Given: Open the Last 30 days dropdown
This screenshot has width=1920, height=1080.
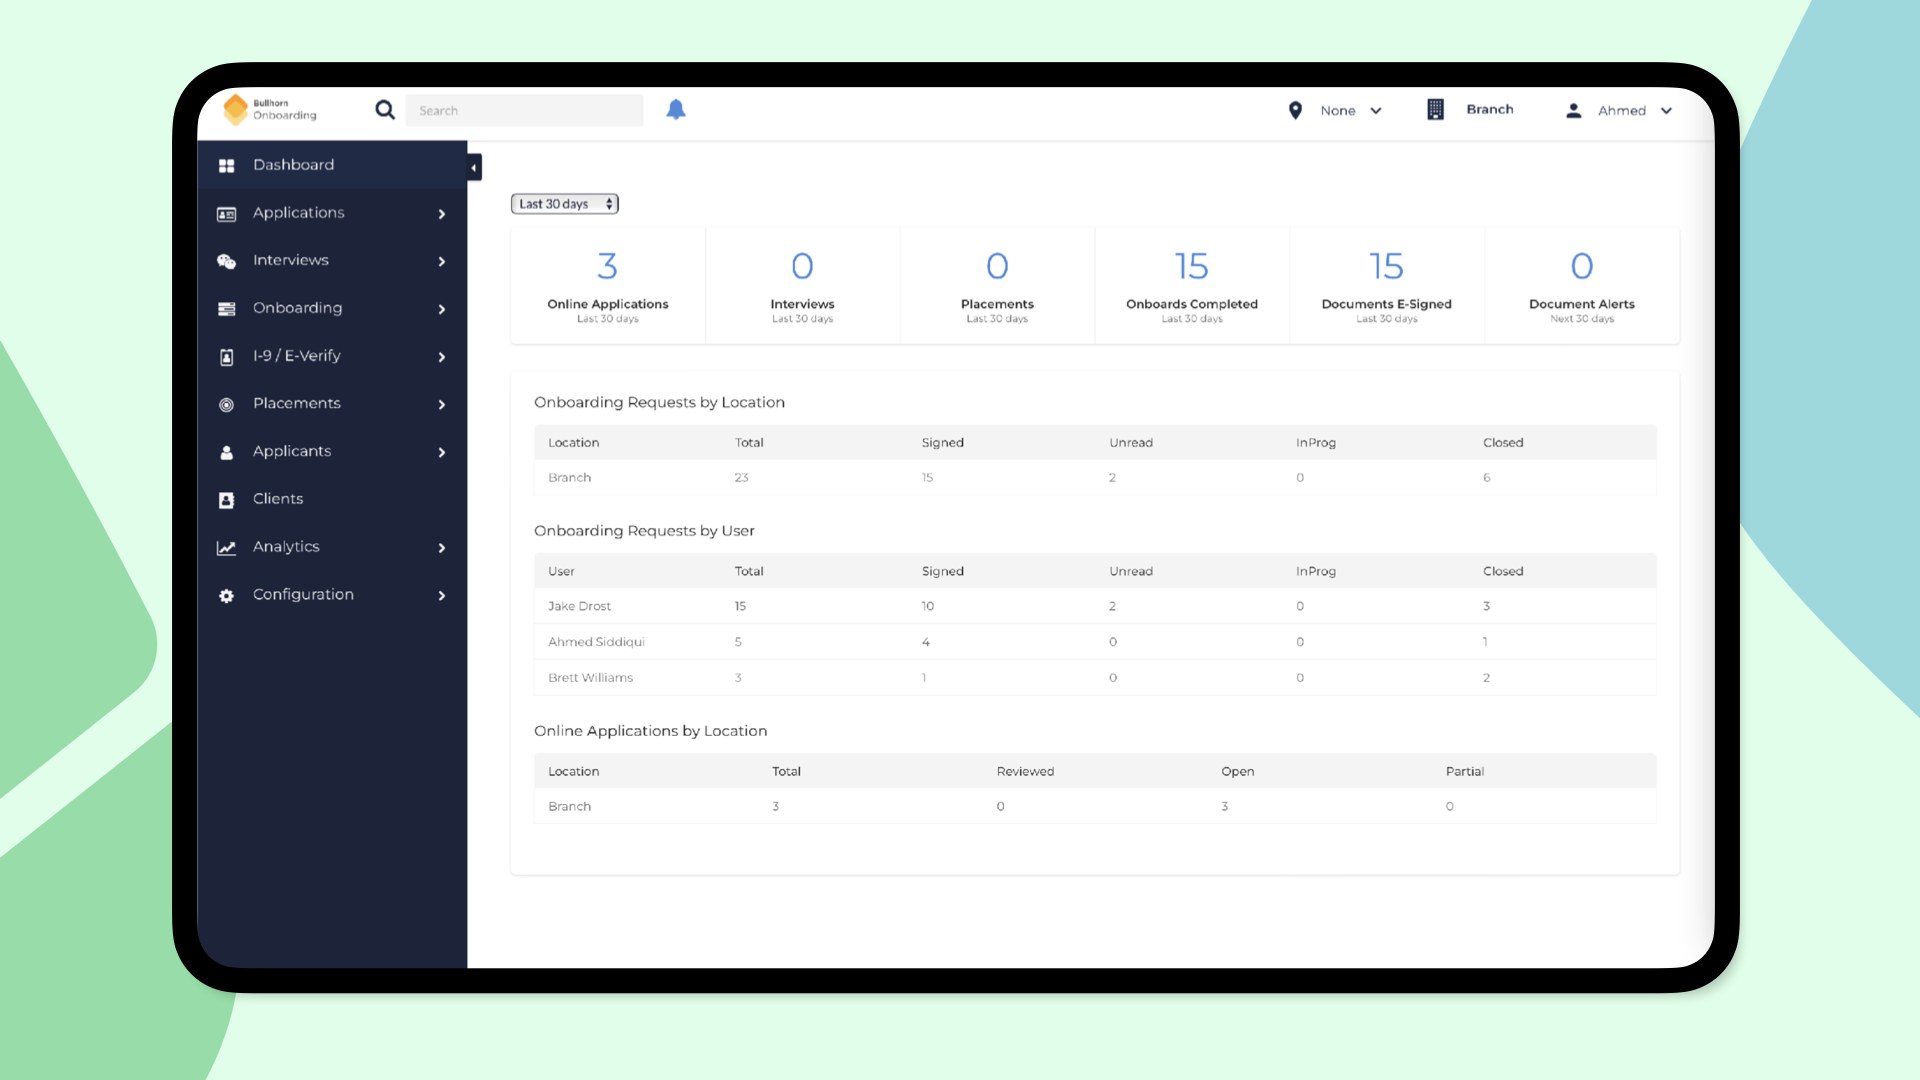Looking at the screenshot, I should [565, 204].
